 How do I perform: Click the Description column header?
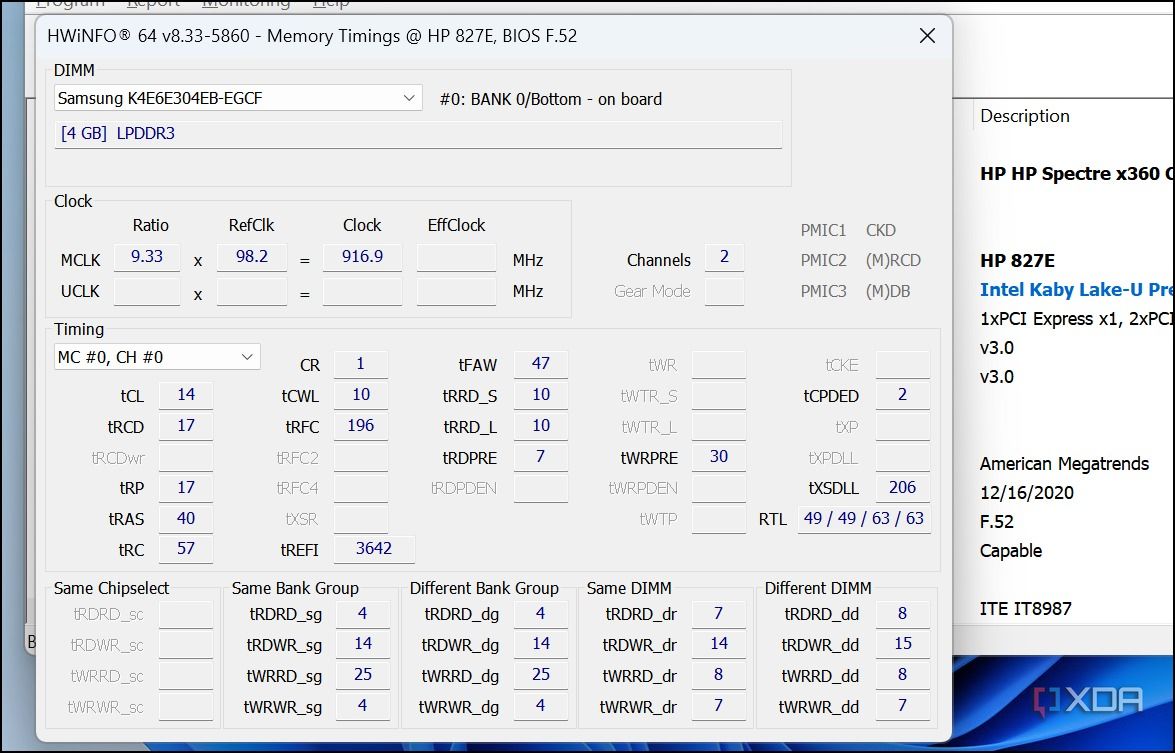click(1024, 116)
